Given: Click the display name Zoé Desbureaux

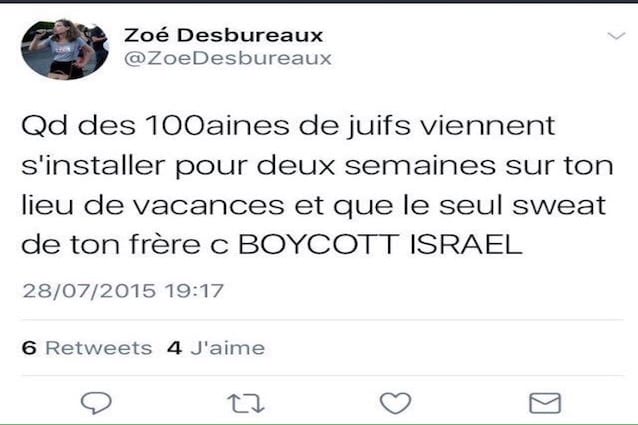Looking at the screenshot, I should (x=223, y=35).
